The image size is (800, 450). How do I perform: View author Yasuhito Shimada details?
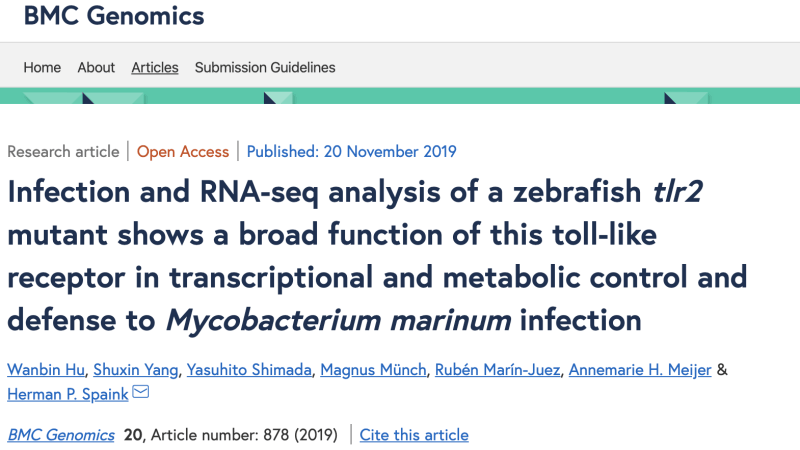point(249,369)
